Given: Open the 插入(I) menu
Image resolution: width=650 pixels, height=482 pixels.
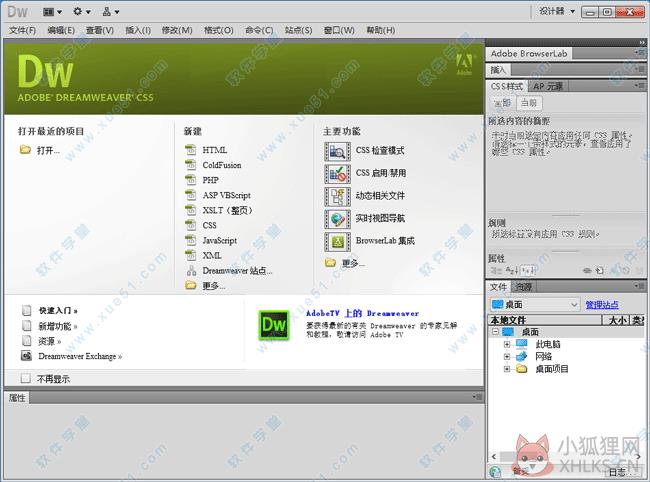Looking at the screenshot, I should [x=138, y=30].
